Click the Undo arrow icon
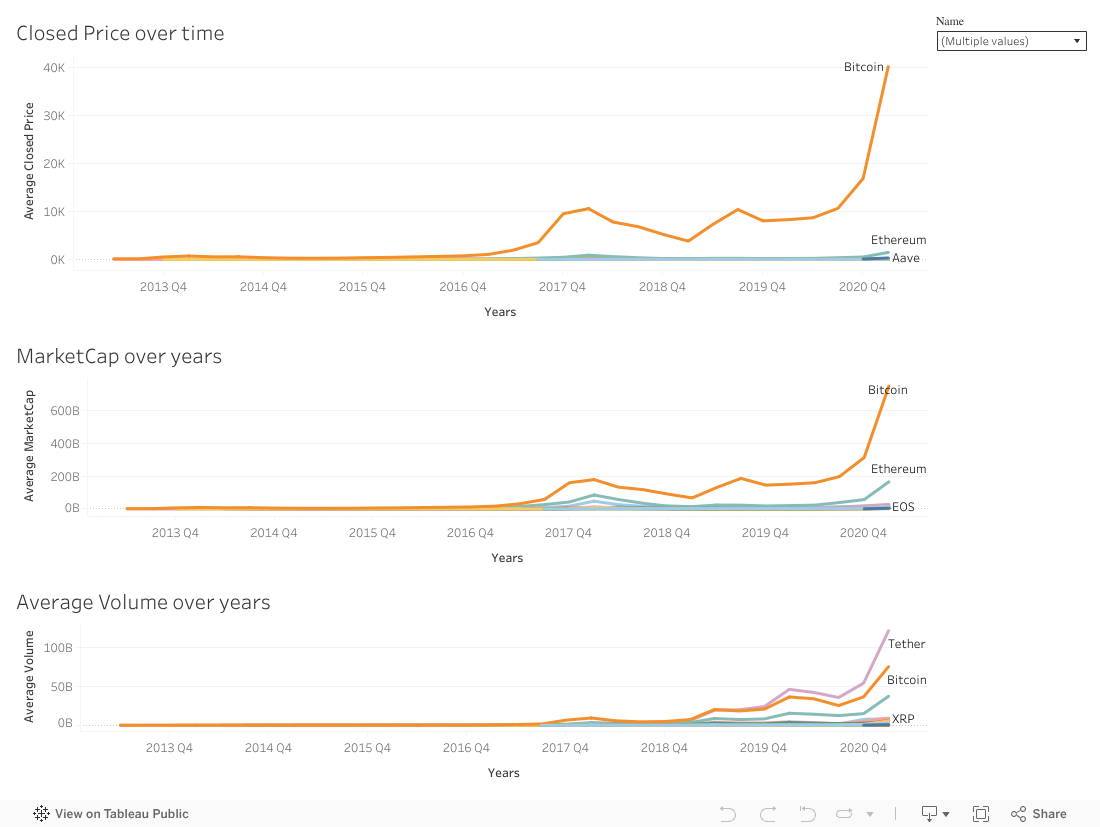1100x827 pixels. [x=728, y=814]
